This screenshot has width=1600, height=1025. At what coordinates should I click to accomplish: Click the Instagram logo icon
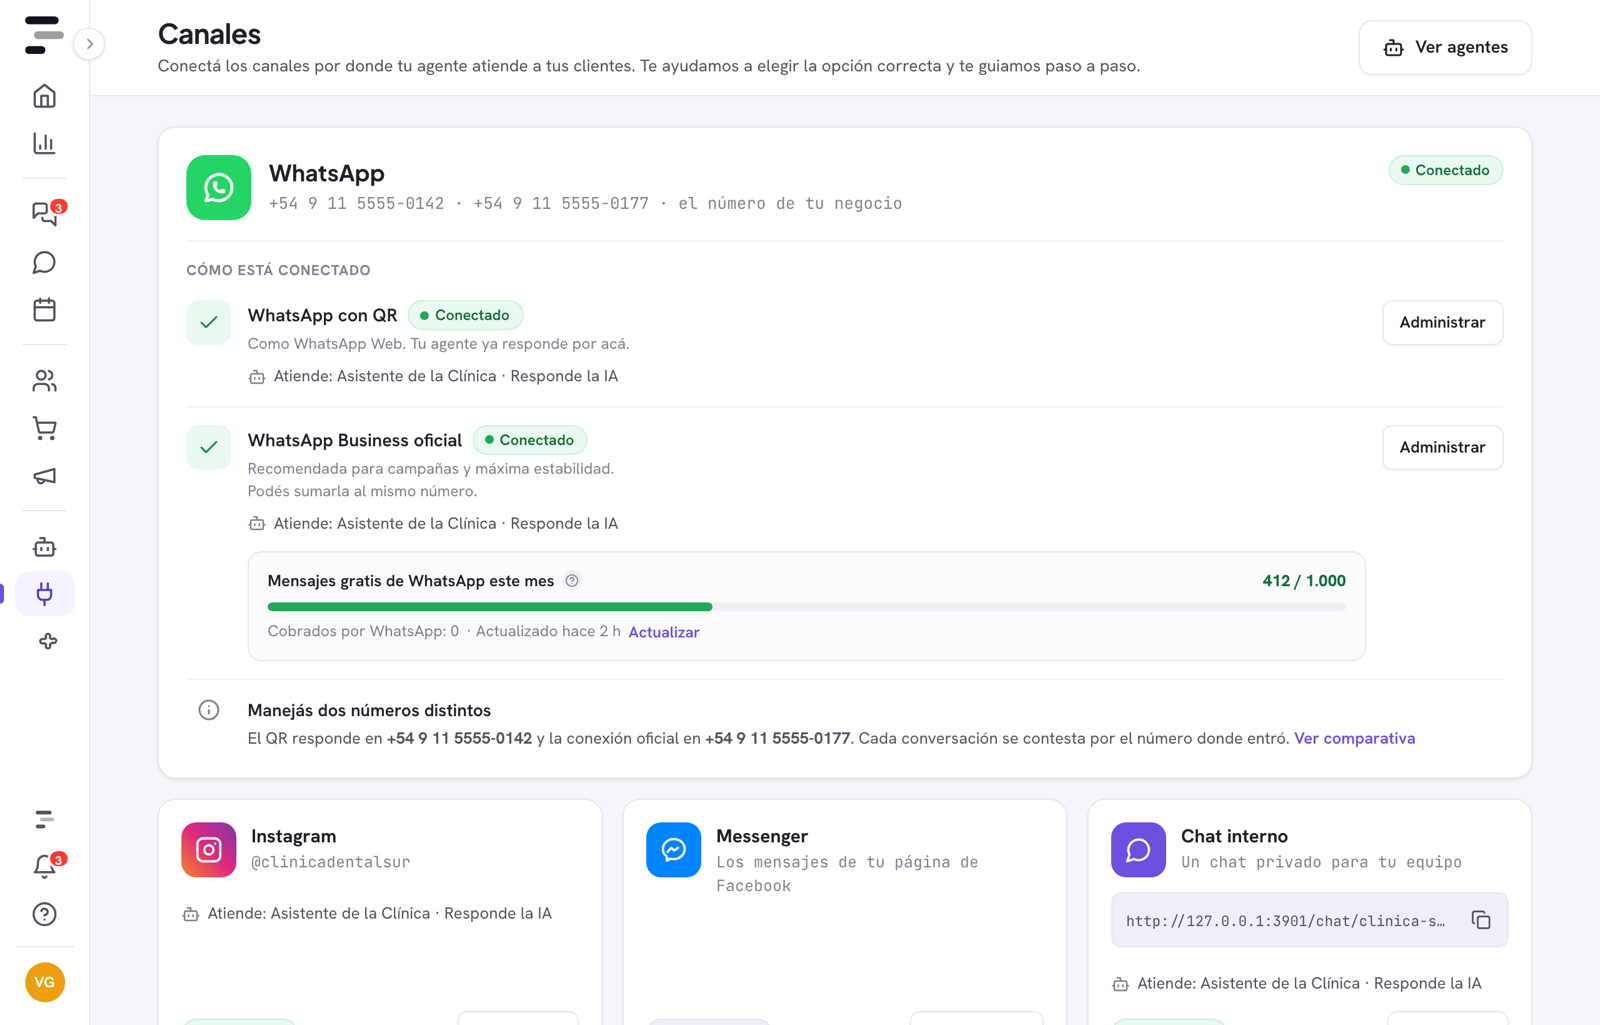208,850
